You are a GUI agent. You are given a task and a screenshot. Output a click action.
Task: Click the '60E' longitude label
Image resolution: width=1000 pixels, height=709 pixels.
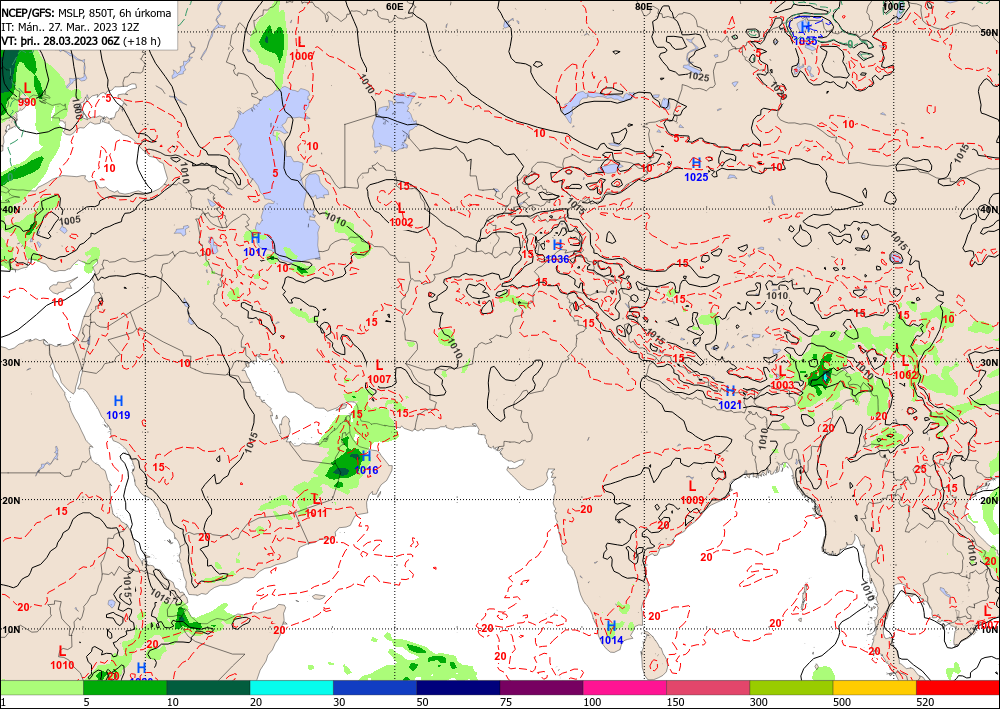click(x=395, y=6)
